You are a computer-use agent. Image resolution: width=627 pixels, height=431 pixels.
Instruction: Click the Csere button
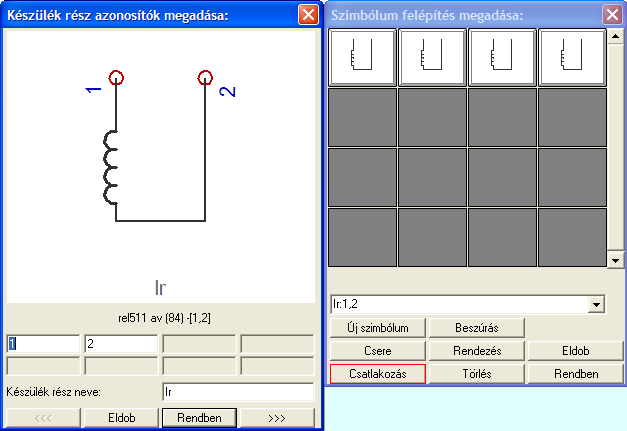377,351
